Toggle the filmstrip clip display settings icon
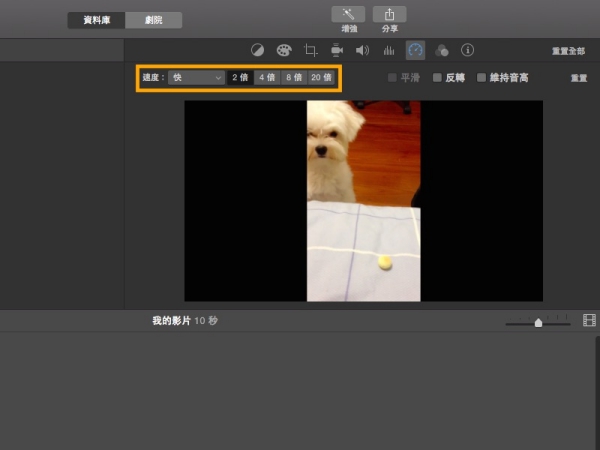 coord(589,320)
